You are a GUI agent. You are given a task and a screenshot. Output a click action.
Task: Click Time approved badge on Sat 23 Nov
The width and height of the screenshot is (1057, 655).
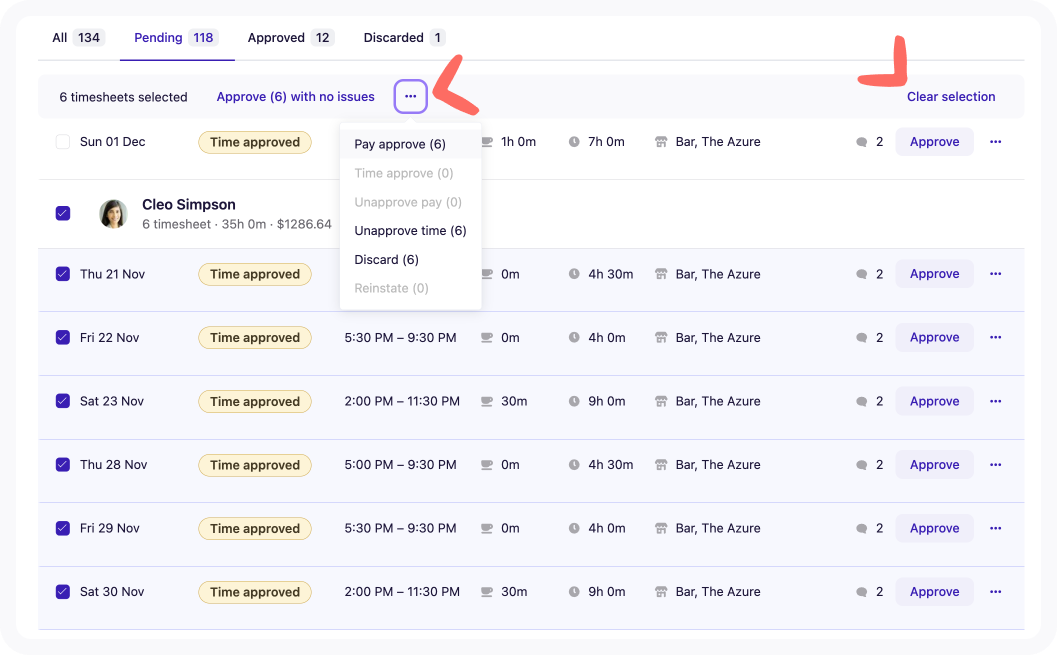pos(255,402)
